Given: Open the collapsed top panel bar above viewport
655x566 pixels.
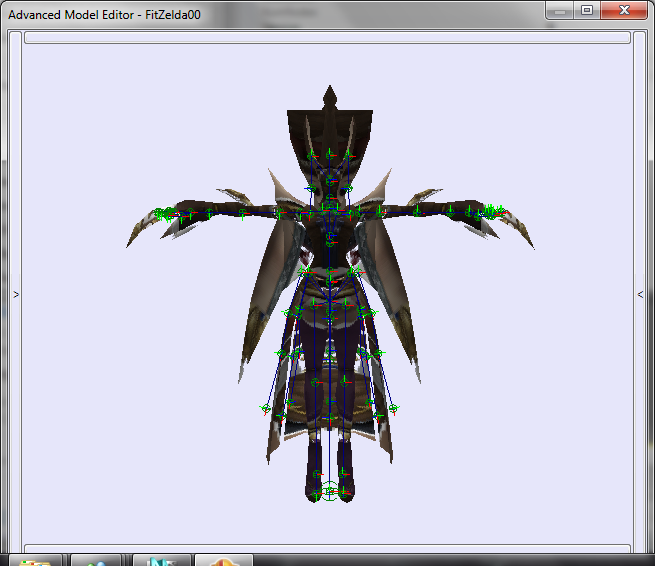Looking at the screenshot, I should (327, 38).
